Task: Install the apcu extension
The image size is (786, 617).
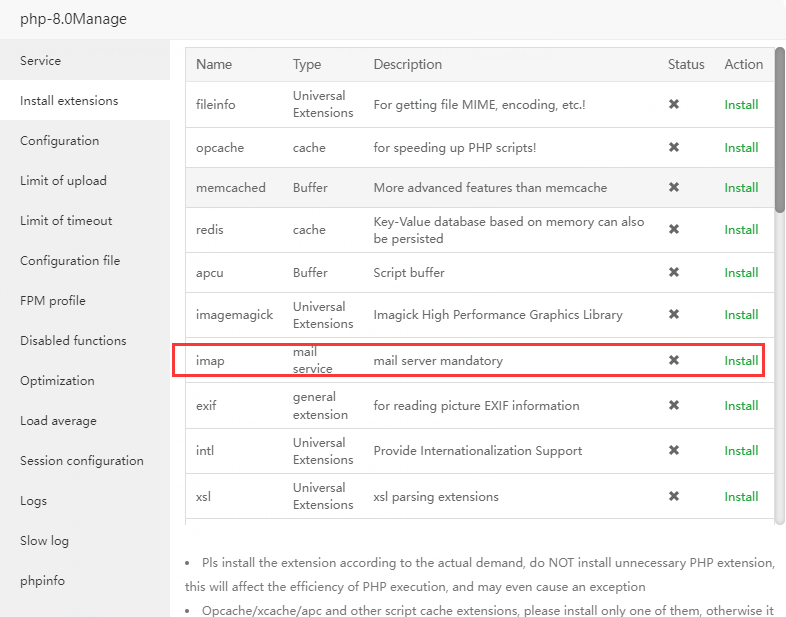Action: click(741, 272)
